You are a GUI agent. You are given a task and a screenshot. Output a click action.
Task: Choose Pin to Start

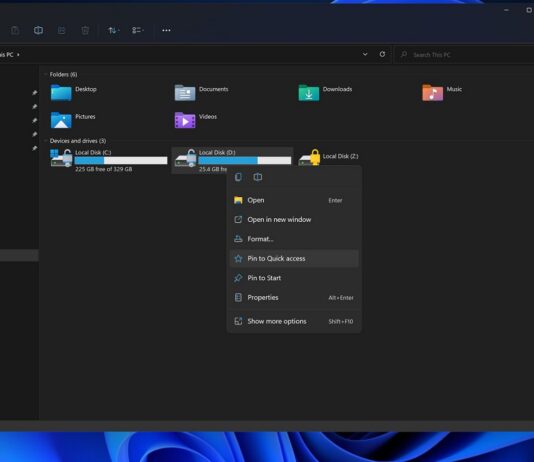294,278
